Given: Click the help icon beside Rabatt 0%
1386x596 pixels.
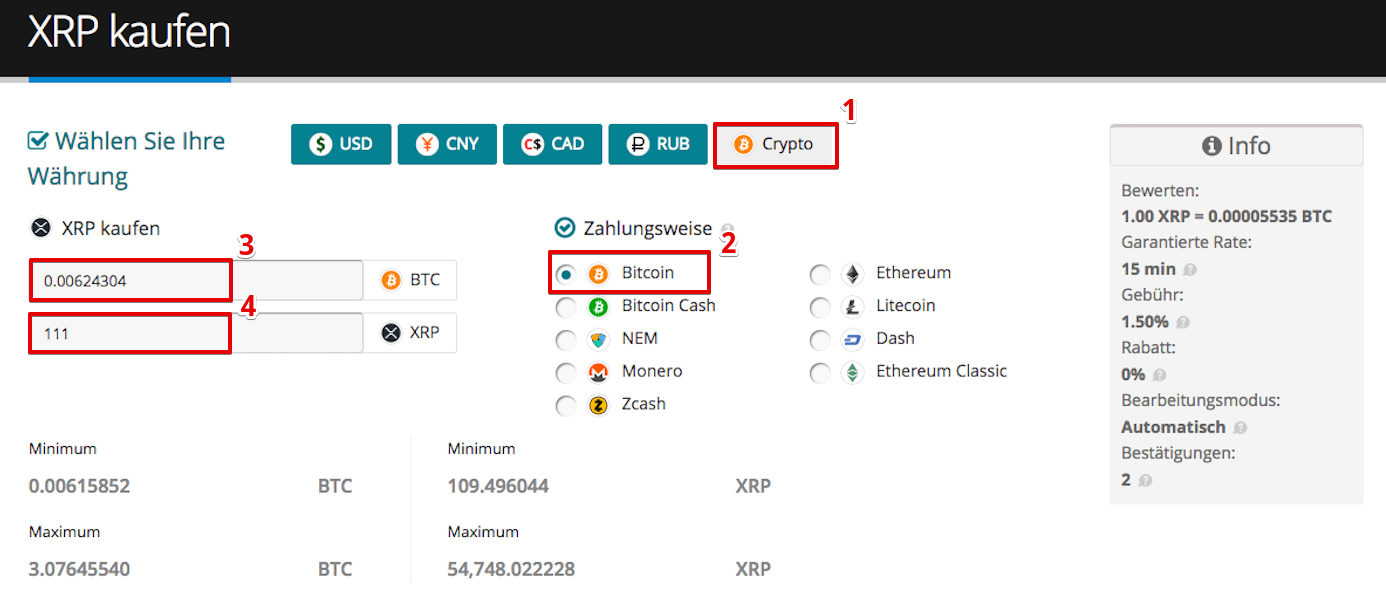Looking at the screenshot, I should pyautogui.click(x=1159, y=375).
